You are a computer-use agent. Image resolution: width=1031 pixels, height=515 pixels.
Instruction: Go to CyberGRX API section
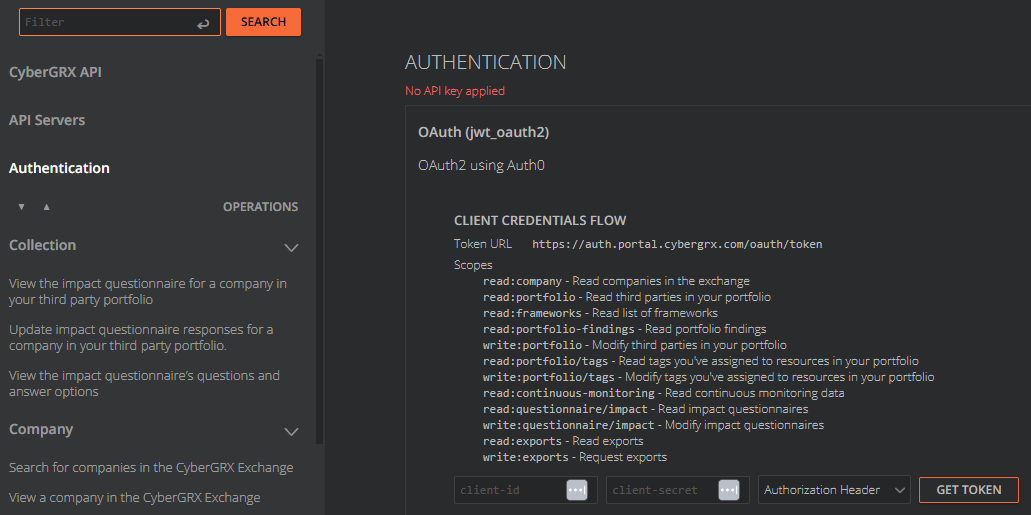point(55,72)
